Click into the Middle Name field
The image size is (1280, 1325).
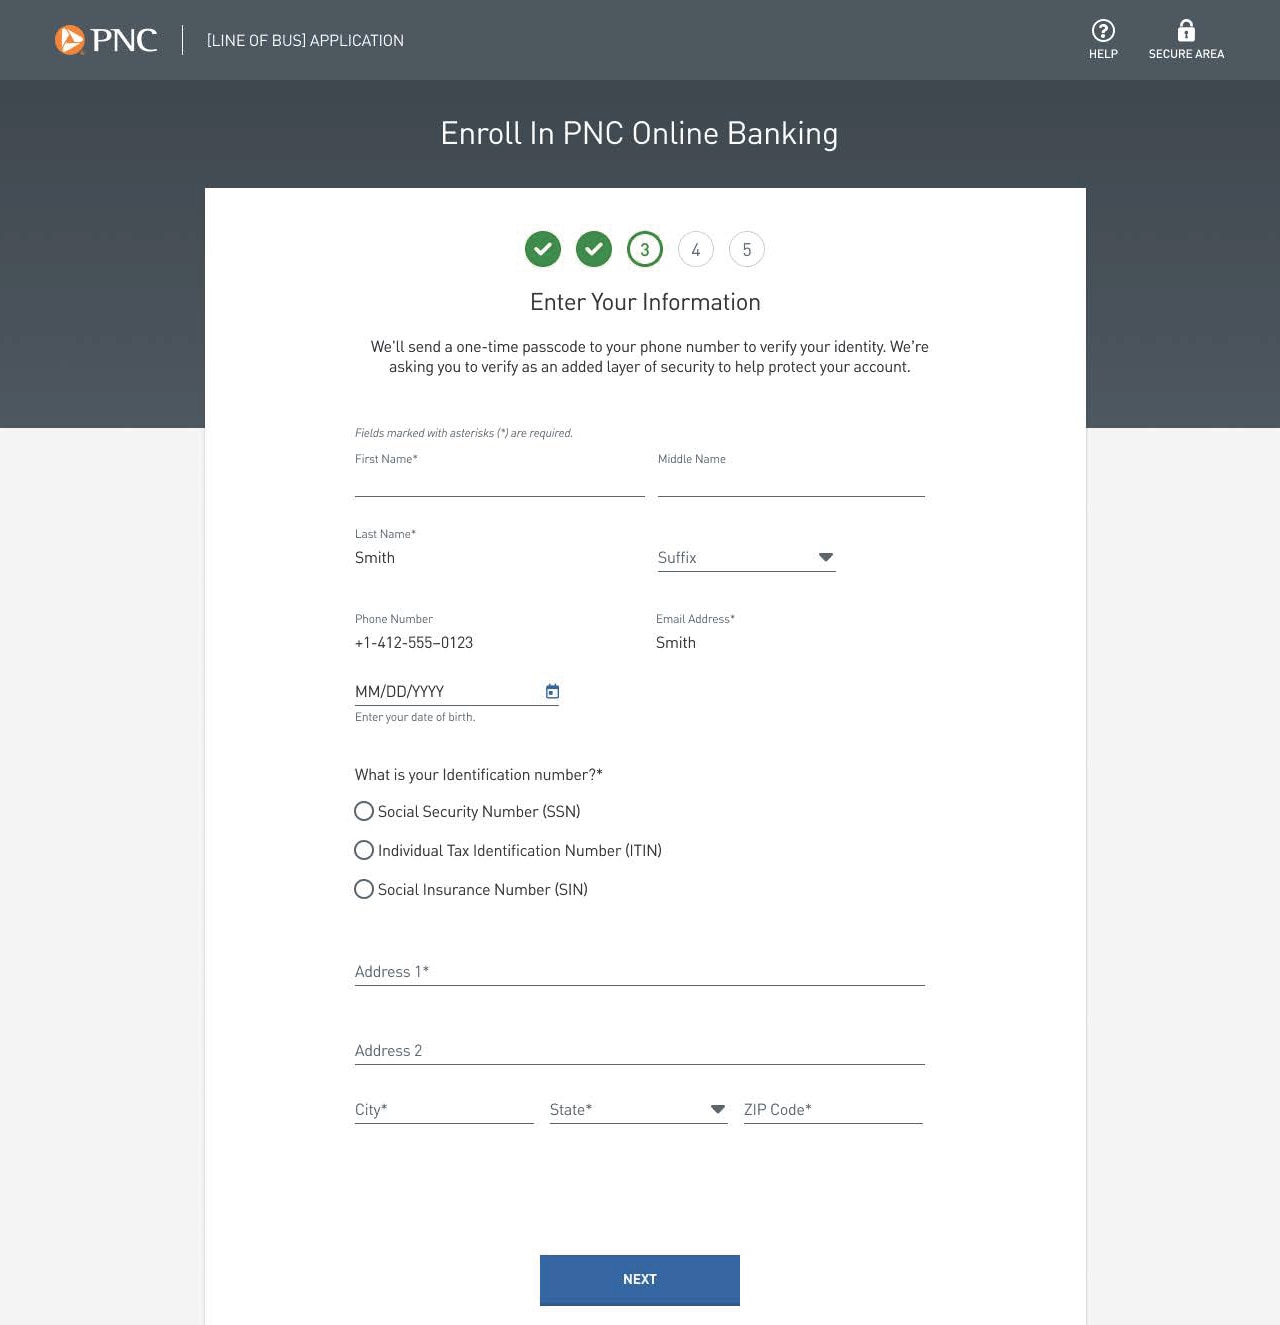[791, 482]
